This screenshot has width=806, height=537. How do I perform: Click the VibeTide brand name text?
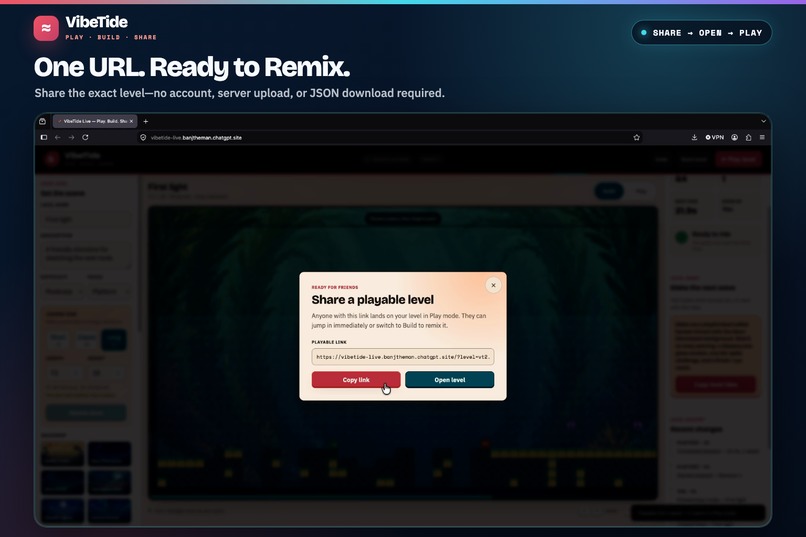pos(97,22)
